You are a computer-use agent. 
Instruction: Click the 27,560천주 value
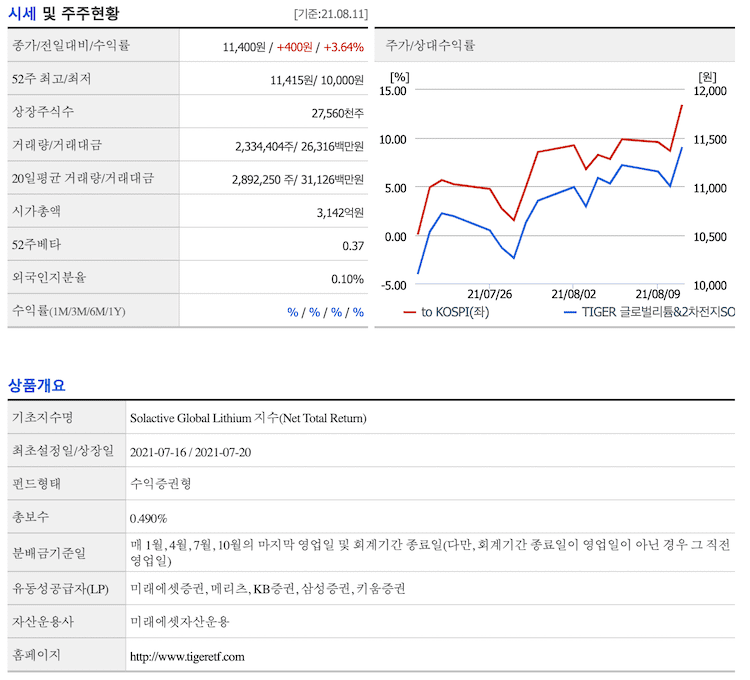tap(338, 113)
